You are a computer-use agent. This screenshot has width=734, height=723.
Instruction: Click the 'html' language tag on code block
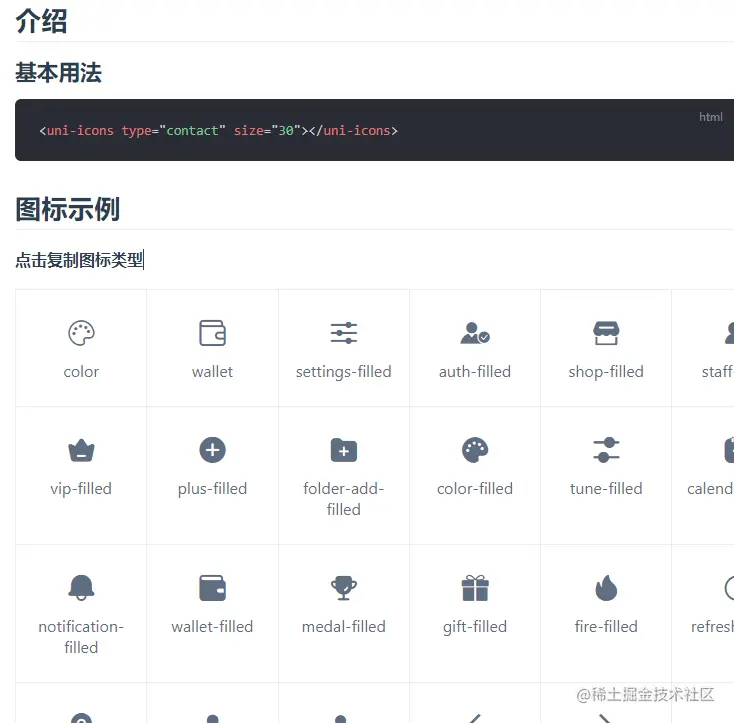tap(711, 117)
